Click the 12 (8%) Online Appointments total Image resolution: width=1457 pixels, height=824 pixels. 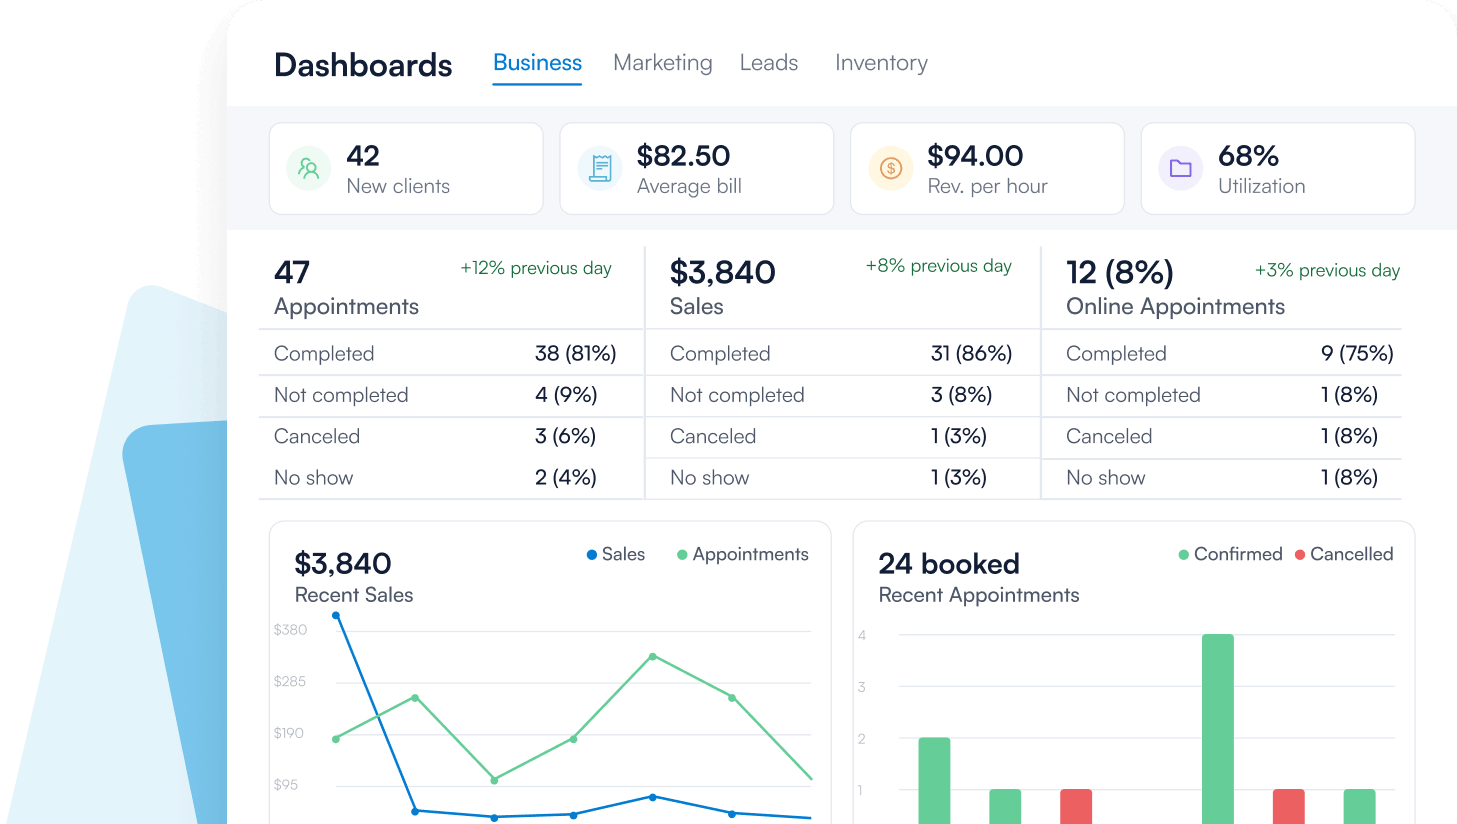(1120, 272)
